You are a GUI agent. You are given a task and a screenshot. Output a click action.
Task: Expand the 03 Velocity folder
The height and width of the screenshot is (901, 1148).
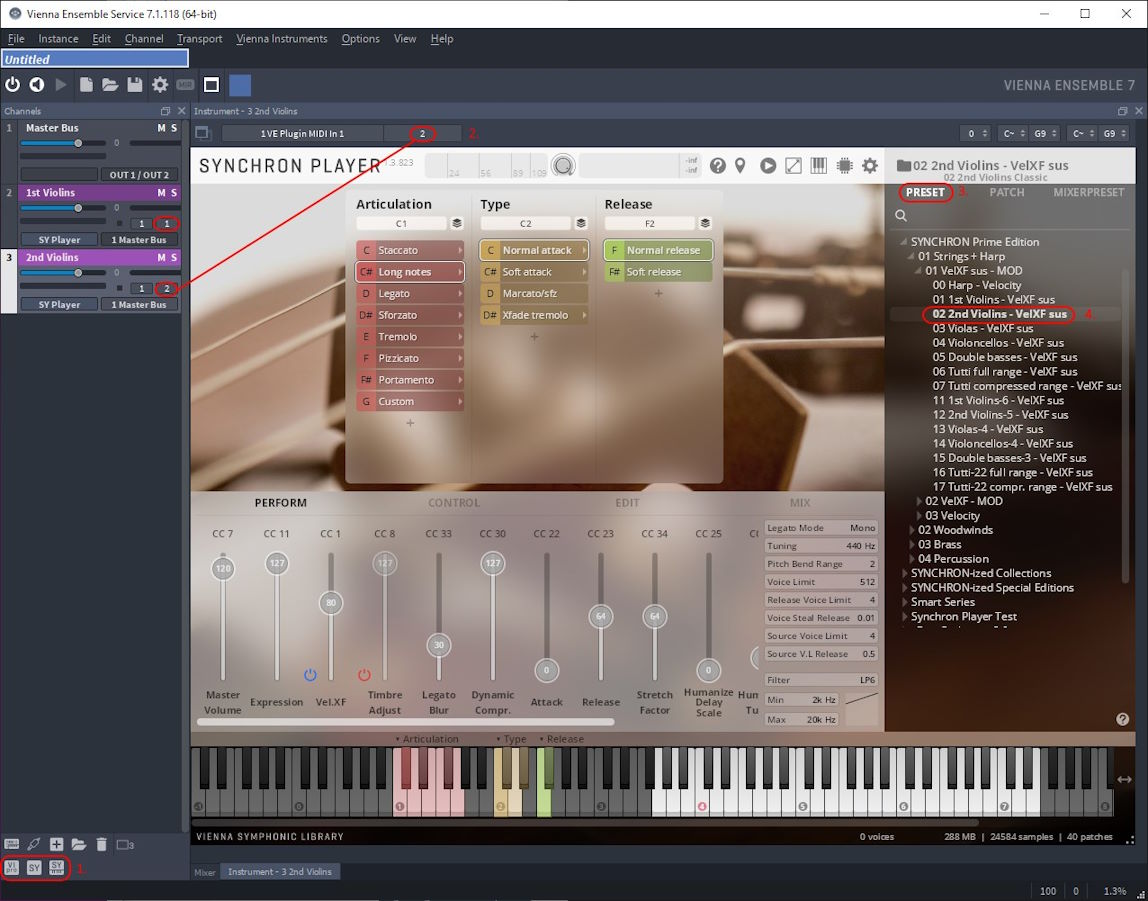[920, 515]
